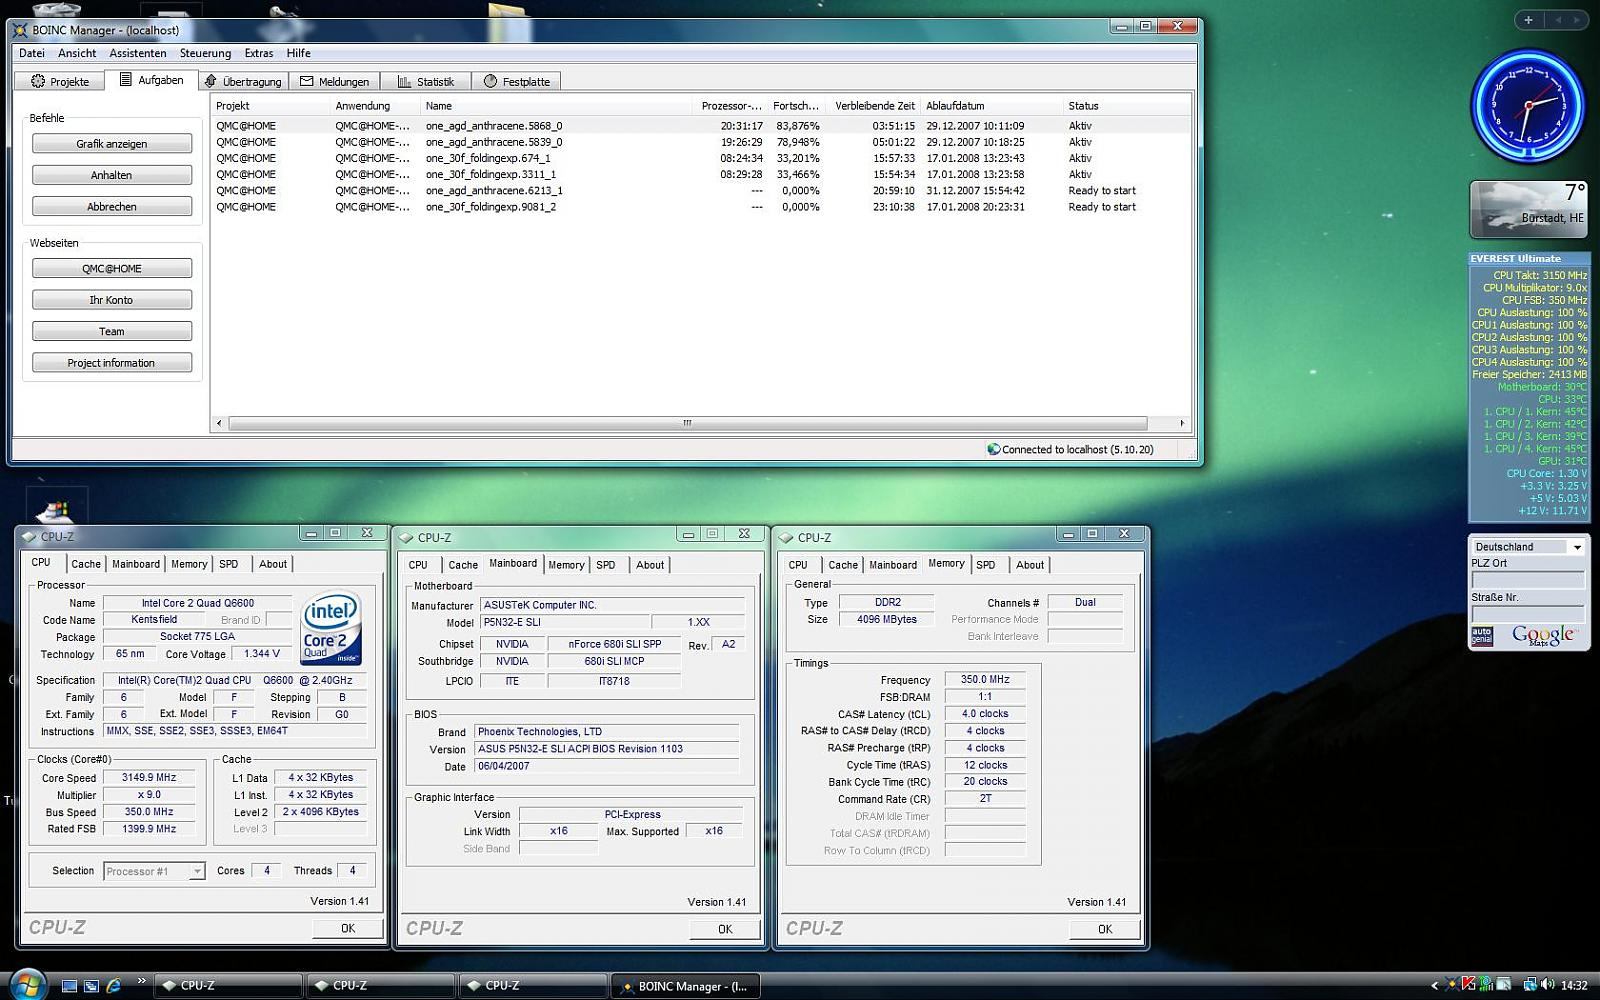Open the Processor #1 selection dropdown
1600x1000 pixels.
[154, 872]
